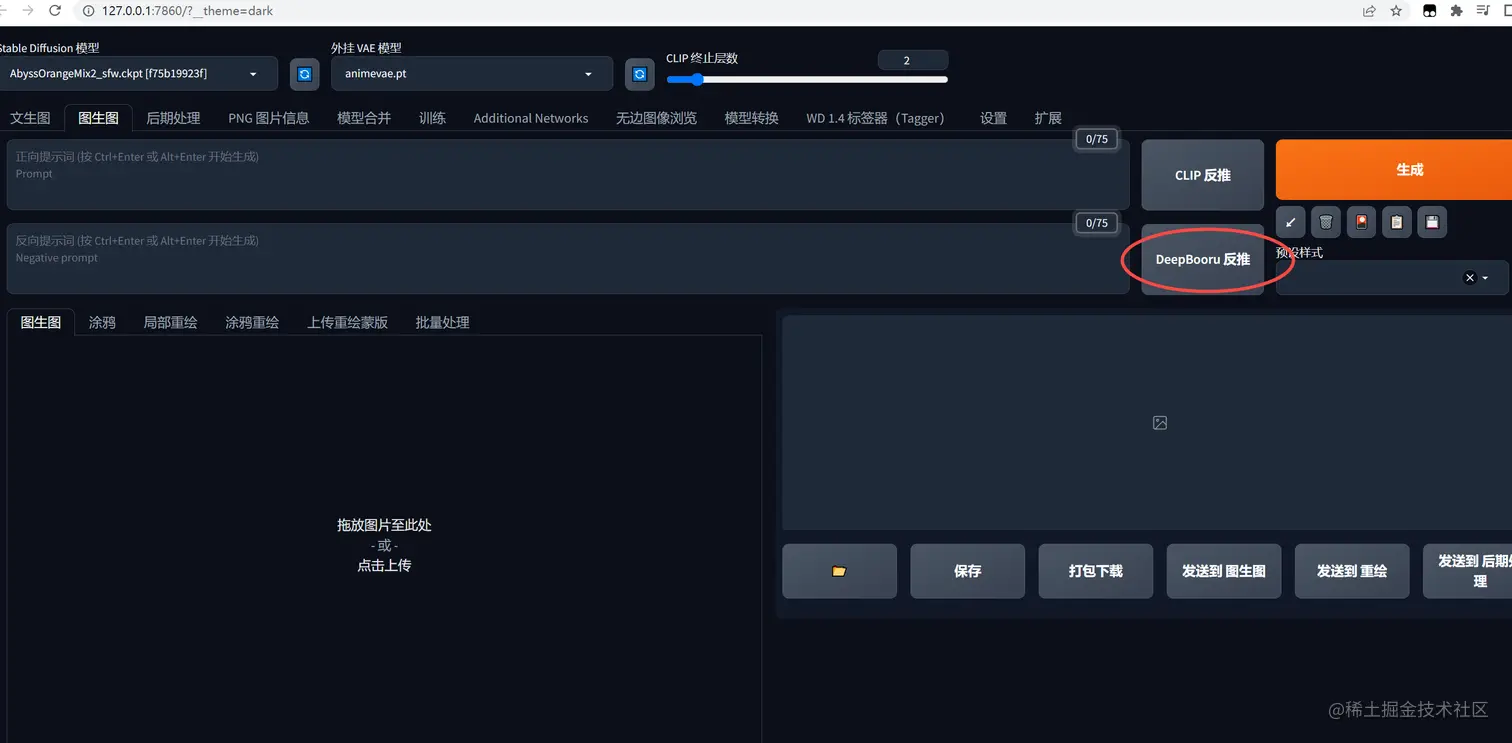
Task: Expand the preset styles (预设样式) dropdown
Action: [1485, 278]
